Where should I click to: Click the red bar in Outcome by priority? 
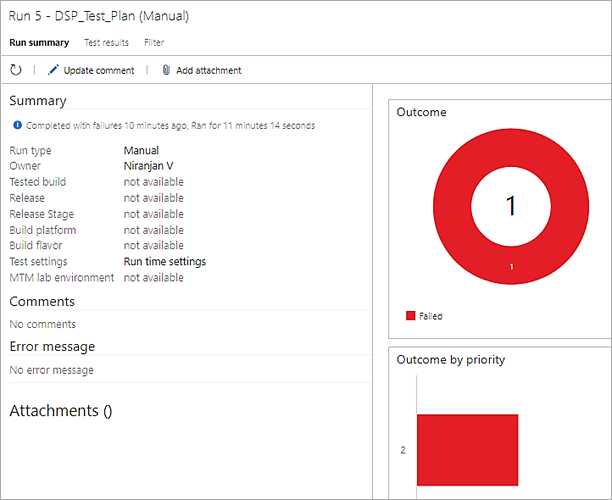click(467, 450)
